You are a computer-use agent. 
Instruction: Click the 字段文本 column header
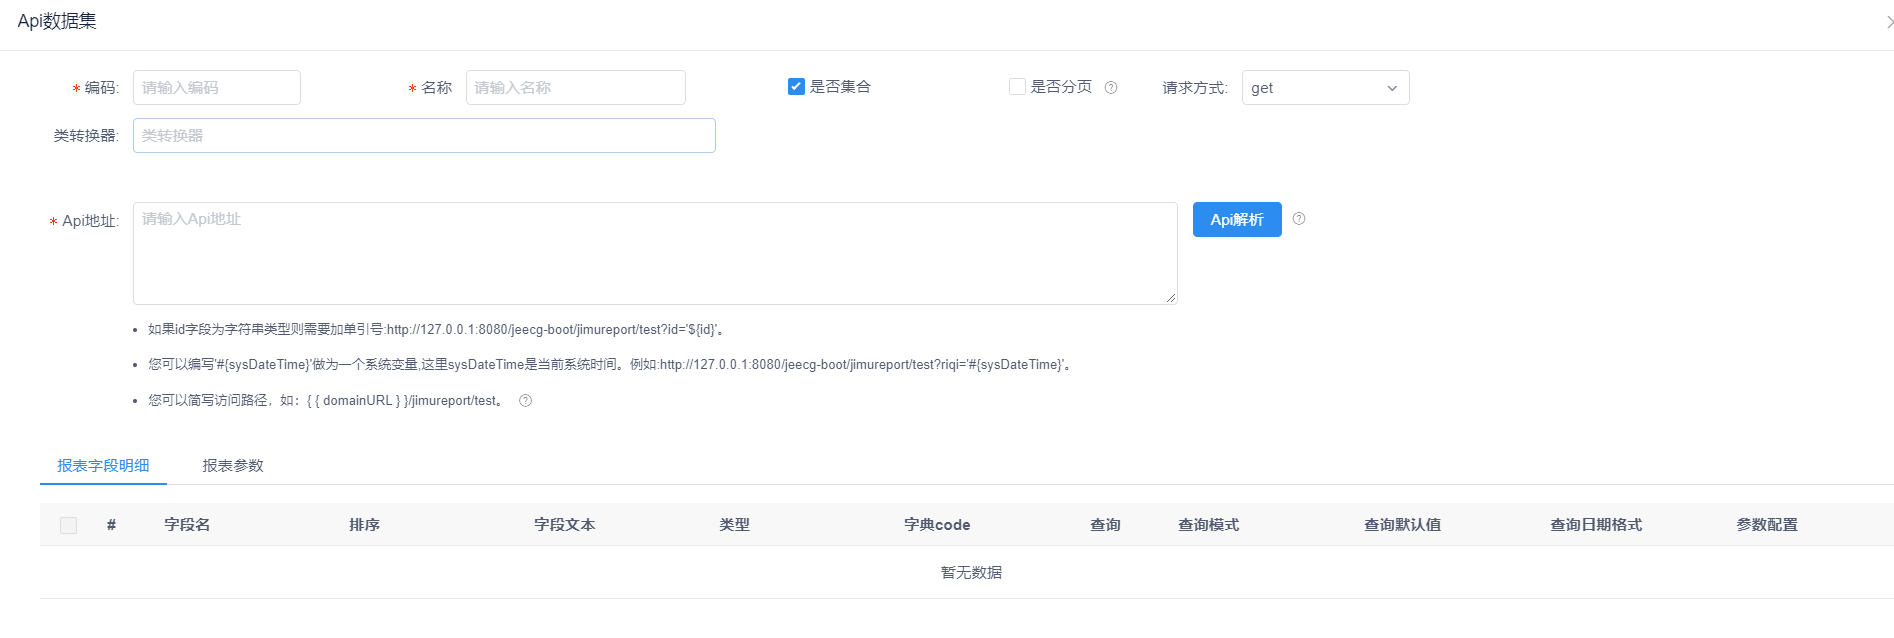coord(564,524)
